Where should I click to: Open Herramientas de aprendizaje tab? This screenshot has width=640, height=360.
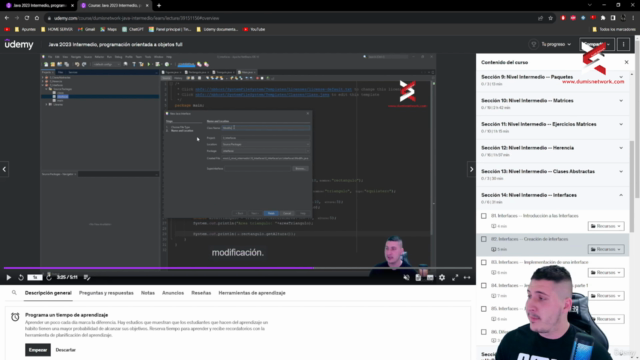(x=252, y=293)
